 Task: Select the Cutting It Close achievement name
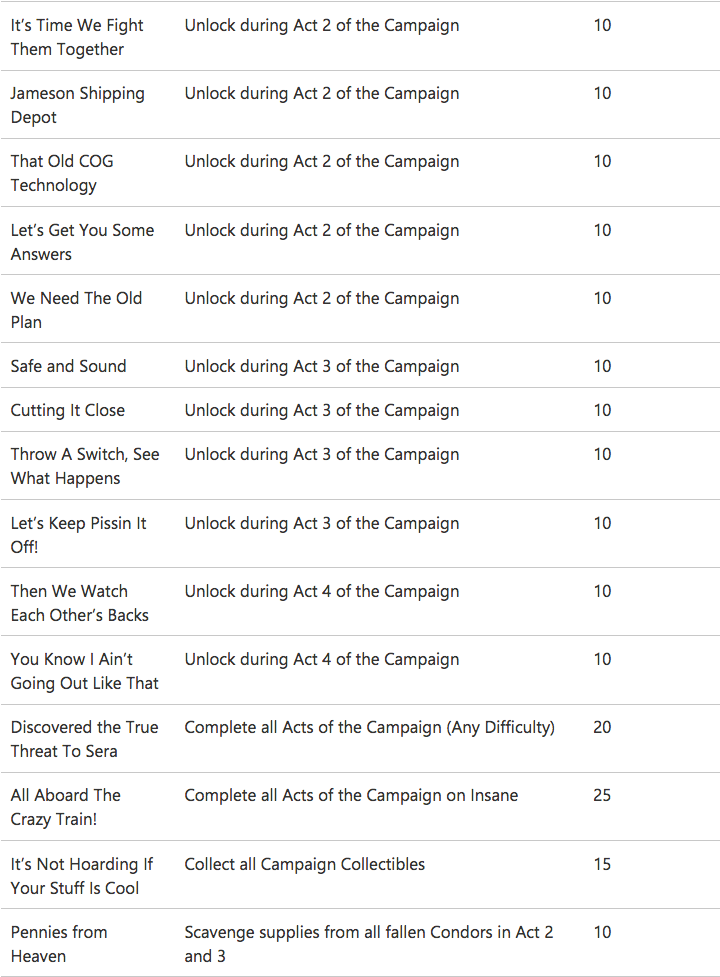pyautogui.click(x=67, y=410)
